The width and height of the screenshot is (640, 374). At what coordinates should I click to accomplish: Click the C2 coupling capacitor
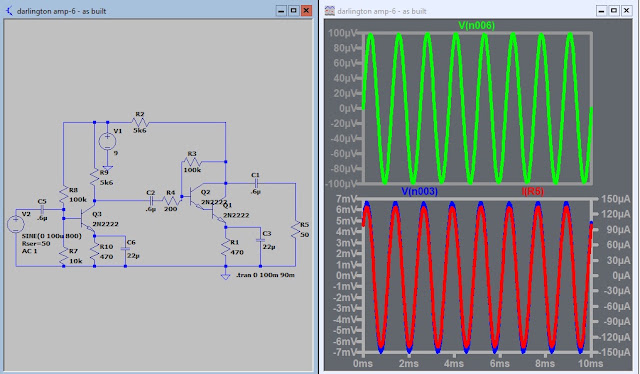(x=151, y=200)
